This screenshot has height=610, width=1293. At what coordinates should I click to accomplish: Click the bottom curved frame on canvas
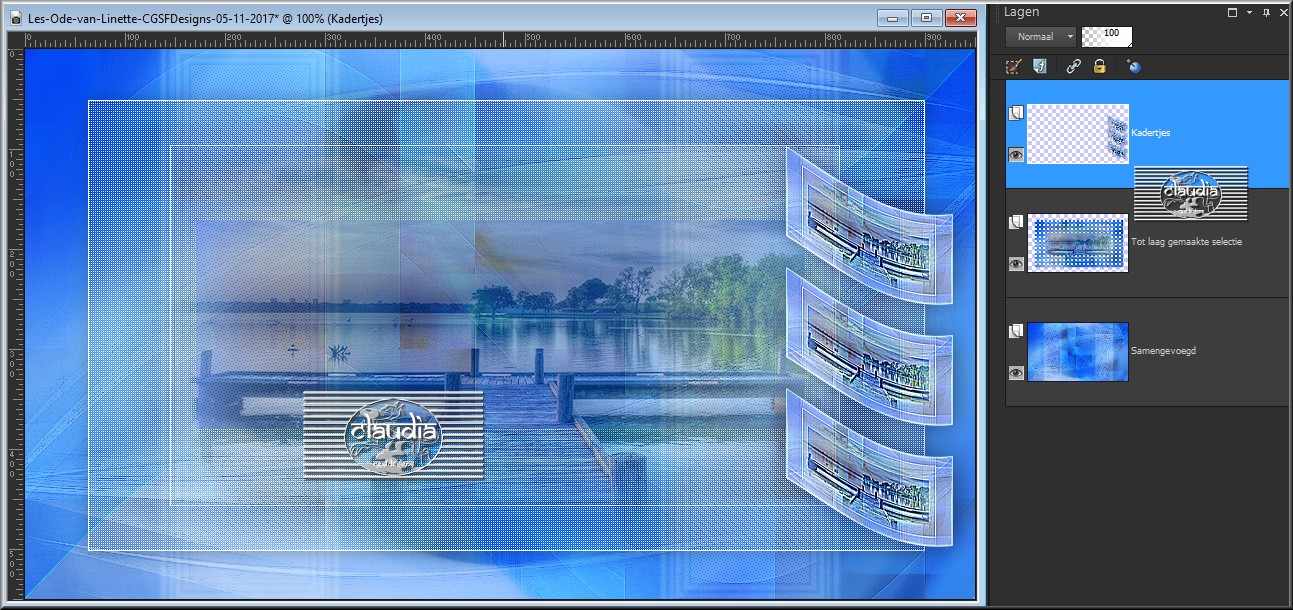click(x=868, y=468)
